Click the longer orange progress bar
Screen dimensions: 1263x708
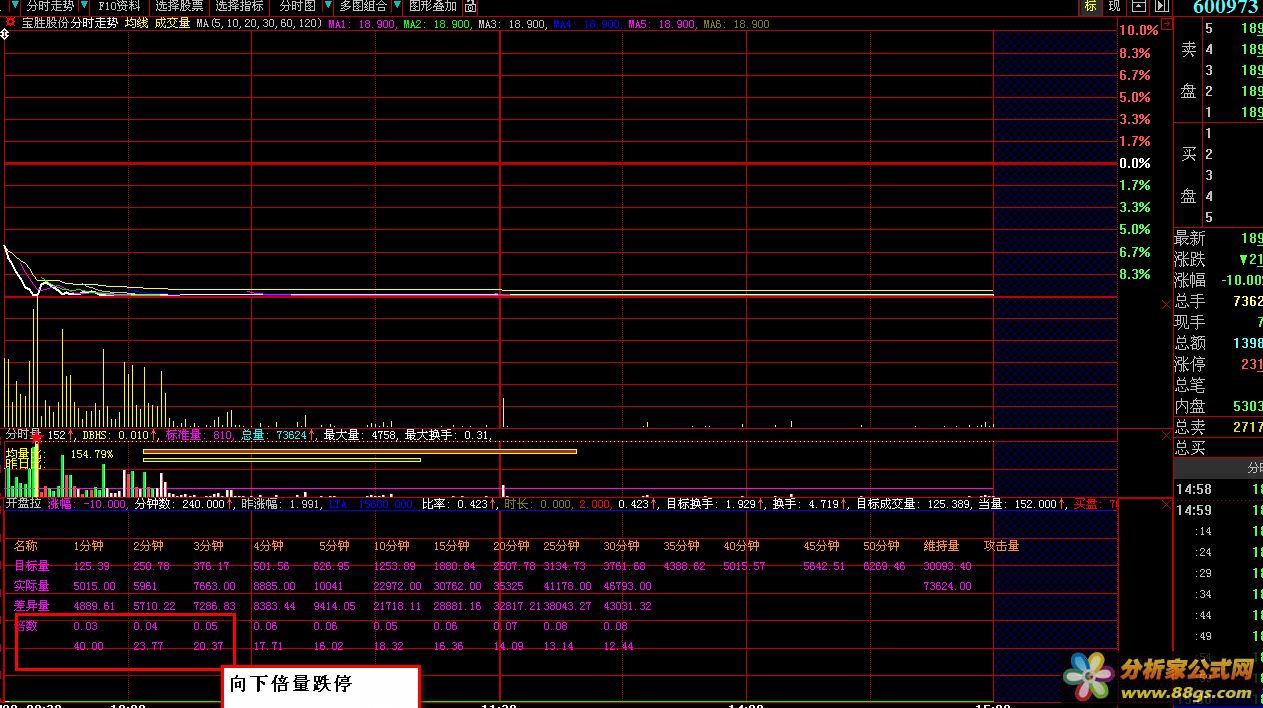pyautogui.click(x=360, y=452)
